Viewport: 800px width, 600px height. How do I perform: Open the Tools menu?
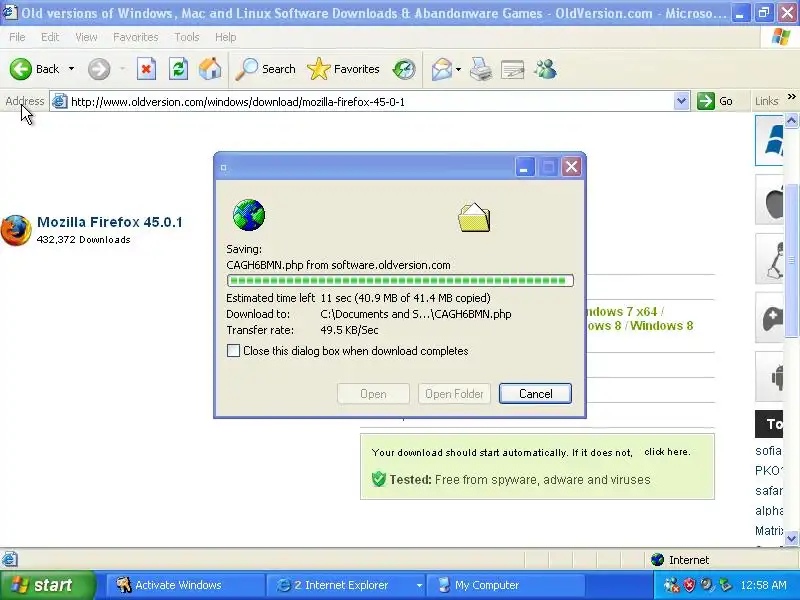click(187, 37)
